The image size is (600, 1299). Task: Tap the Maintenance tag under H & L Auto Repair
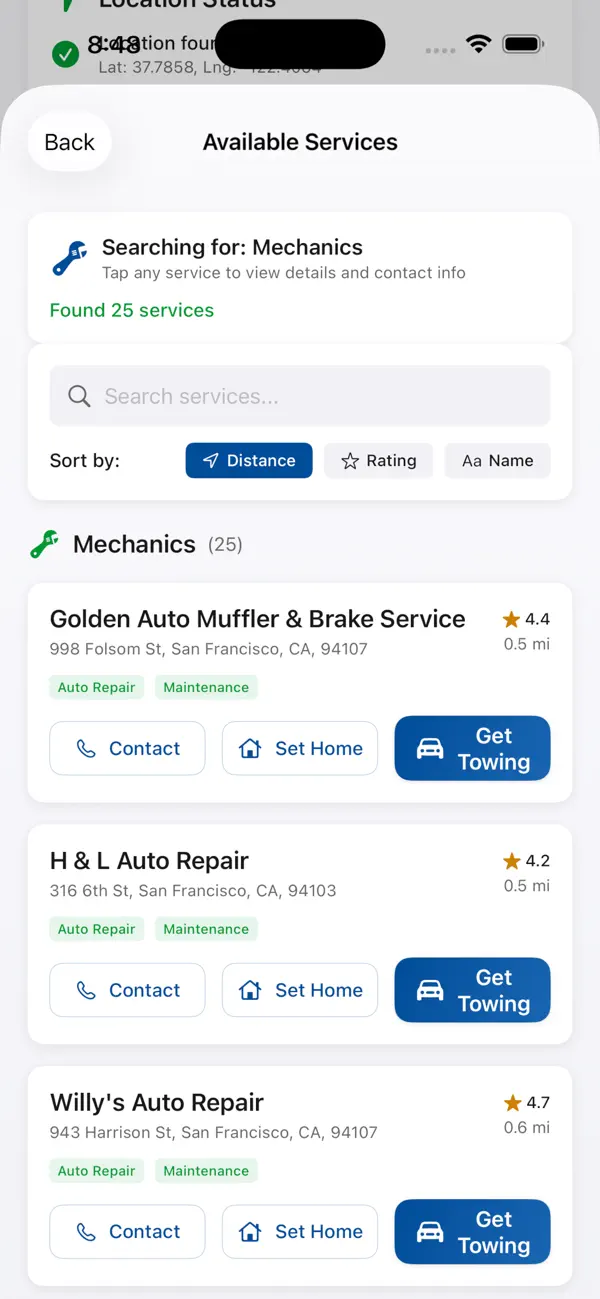206,929
